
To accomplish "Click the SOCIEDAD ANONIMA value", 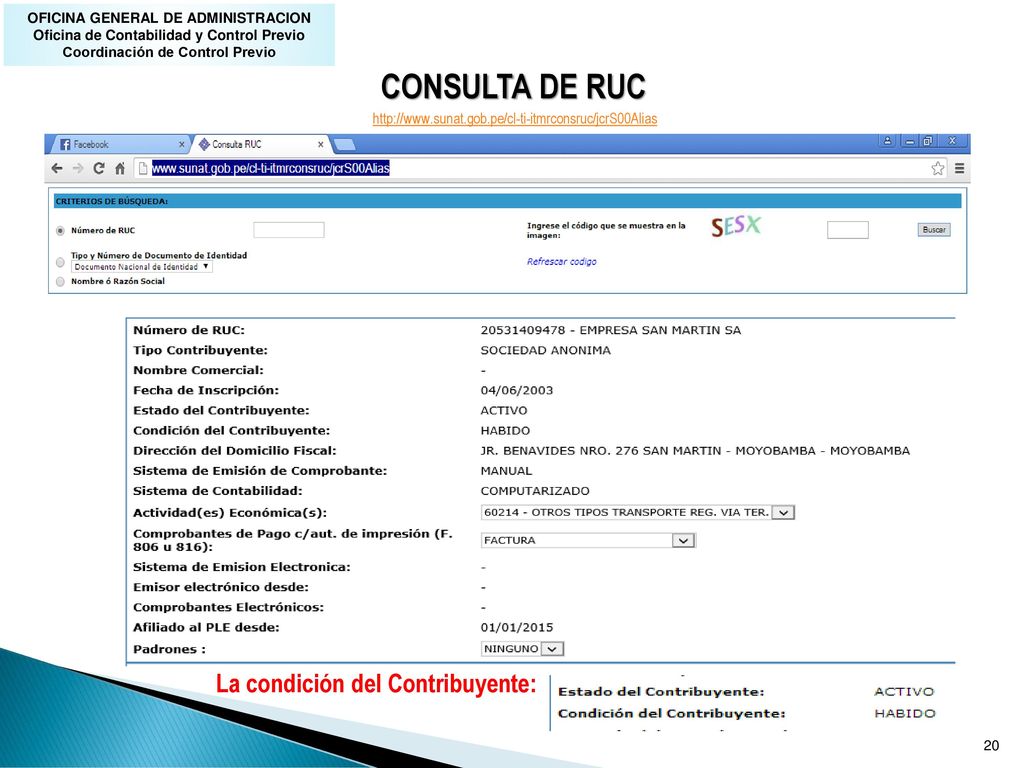I will 545,351.
